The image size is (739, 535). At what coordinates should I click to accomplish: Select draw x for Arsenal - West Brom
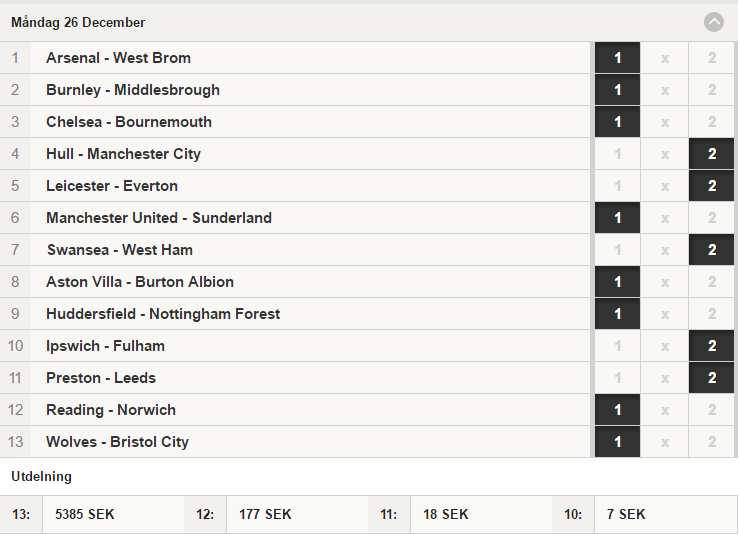click(665, 58)
